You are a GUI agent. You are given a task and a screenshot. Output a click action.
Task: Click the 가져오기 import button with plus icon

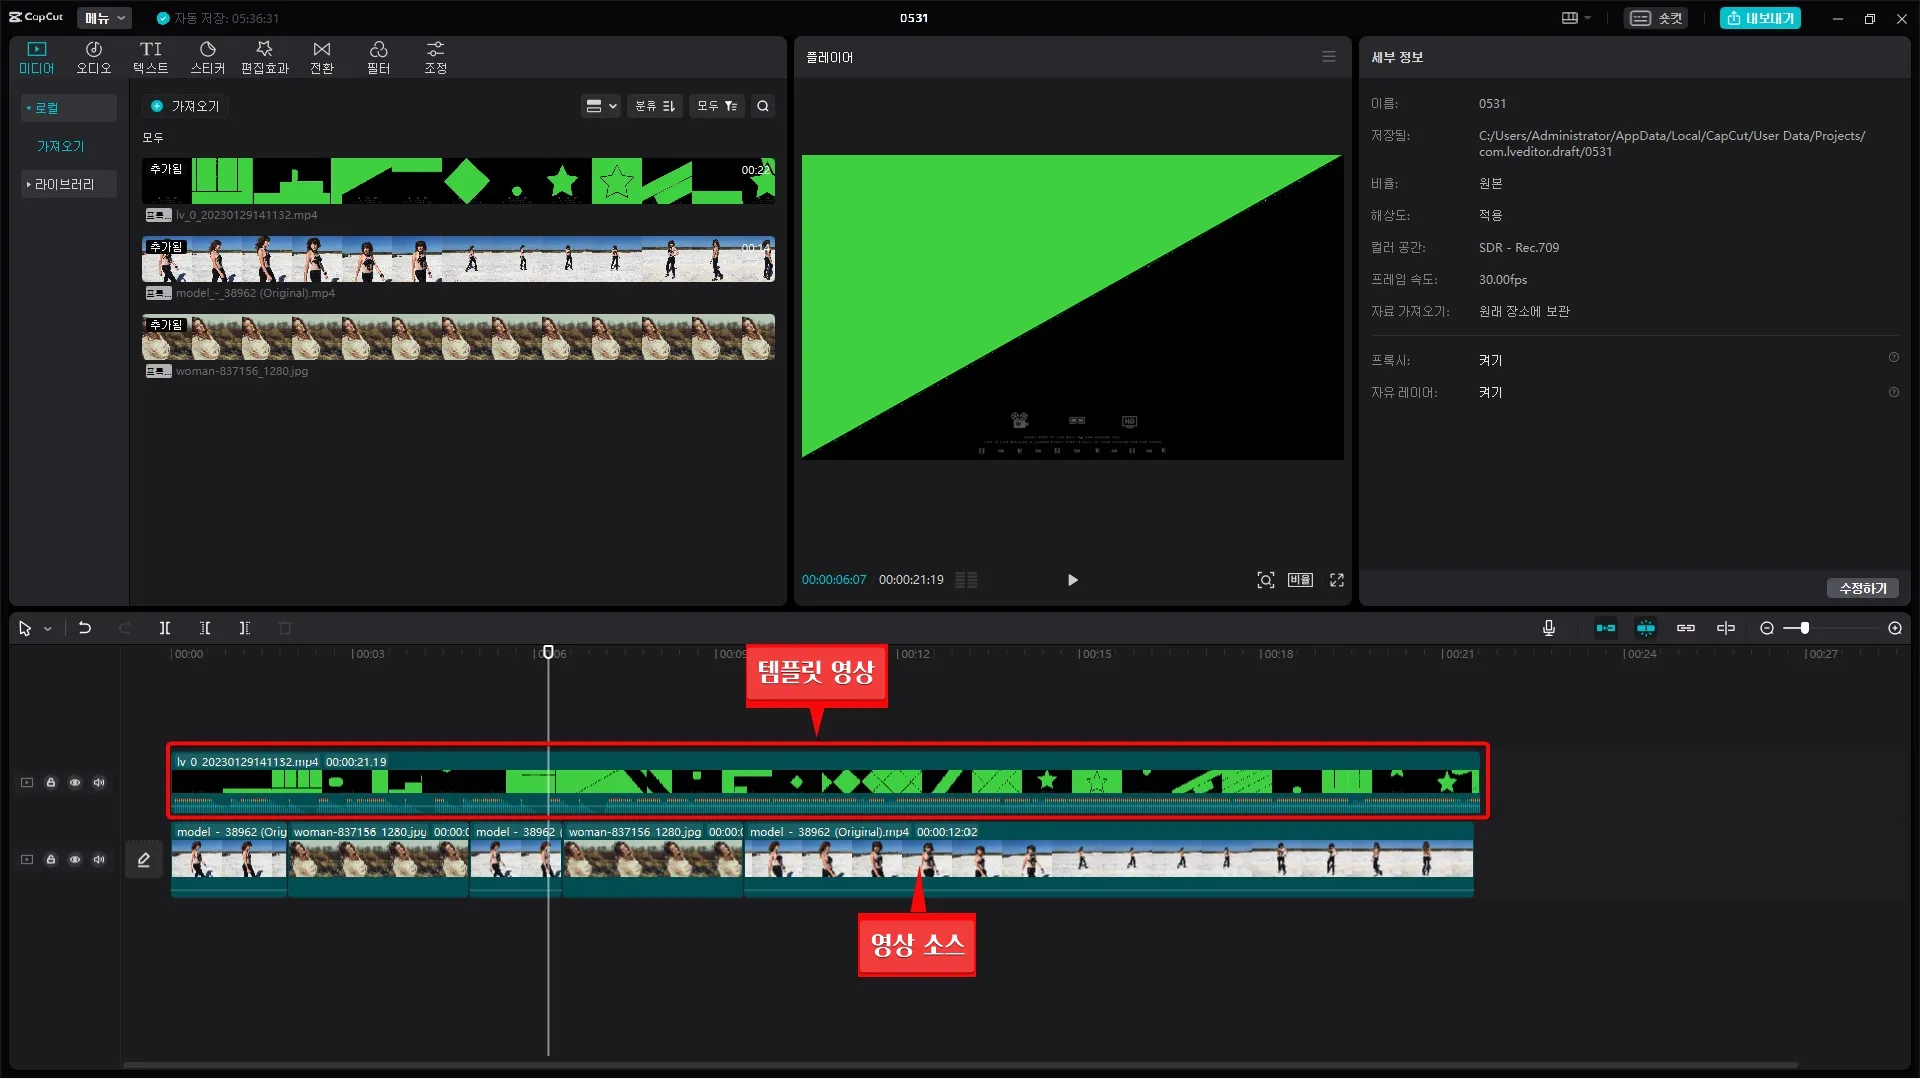(186, 106)
